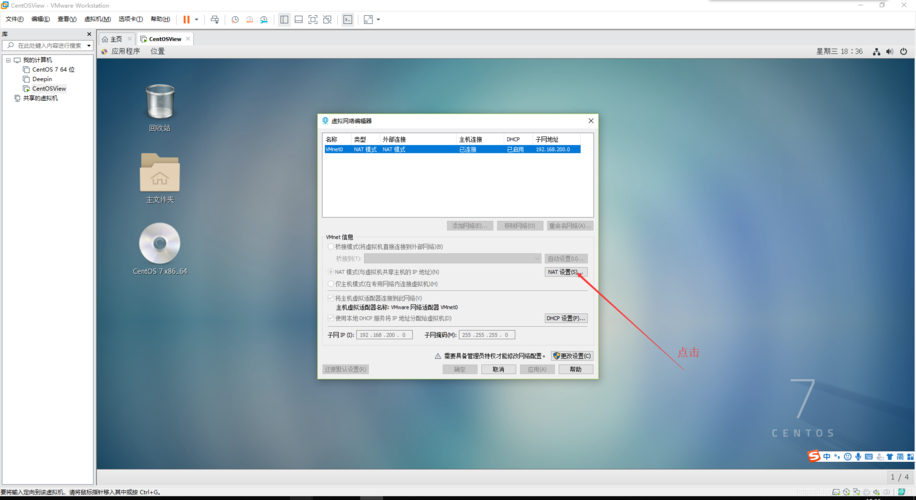Open the snapshot manager toolbar icon
This screenshot has height=500, width=916.
pyautogui.click(x=264, y=19)
